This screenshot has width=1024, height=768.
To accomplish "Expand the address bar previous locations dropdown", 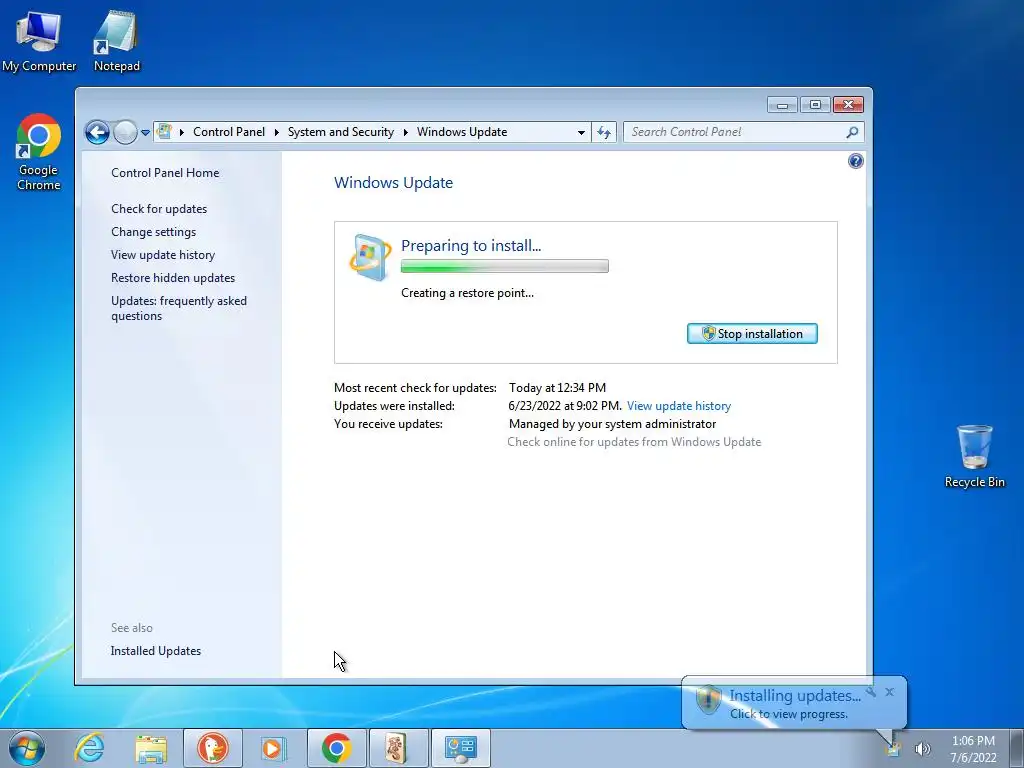I will [581, 133].
